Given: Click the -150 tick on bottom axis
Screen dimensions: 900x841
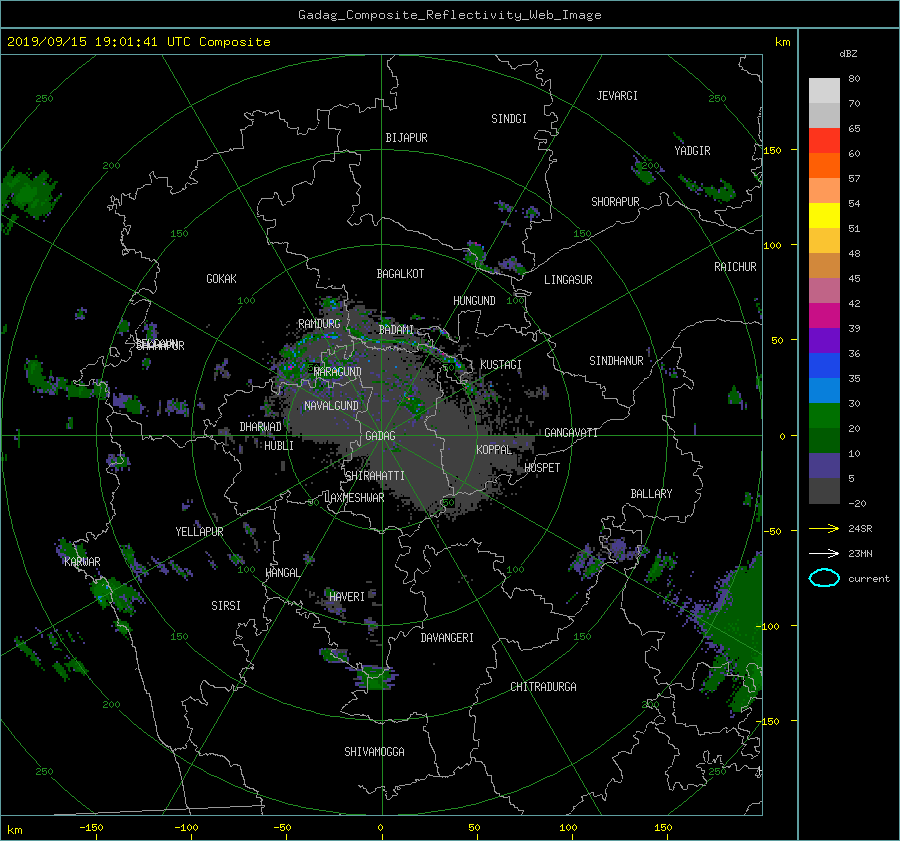Looking at the screenshot, I should [x=91, y=828].
